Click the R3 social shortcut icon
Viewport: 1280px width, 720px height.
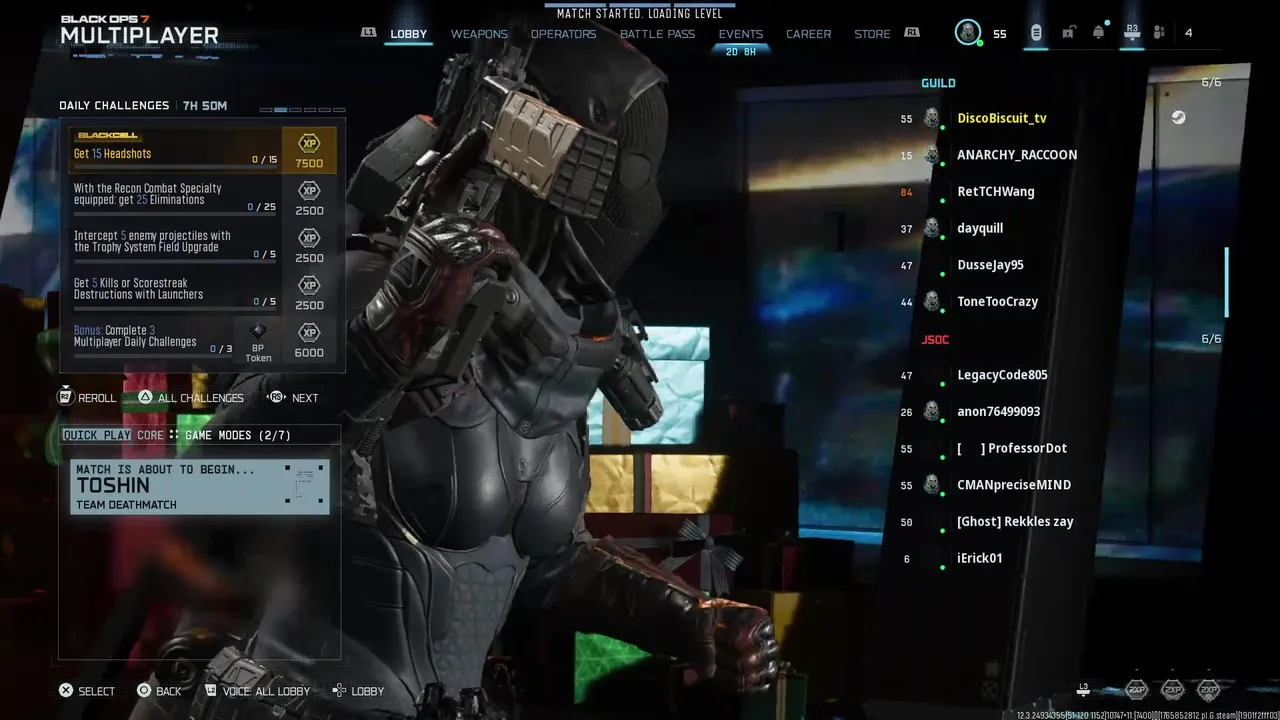pyautogui.click(x=1132, y=32)
